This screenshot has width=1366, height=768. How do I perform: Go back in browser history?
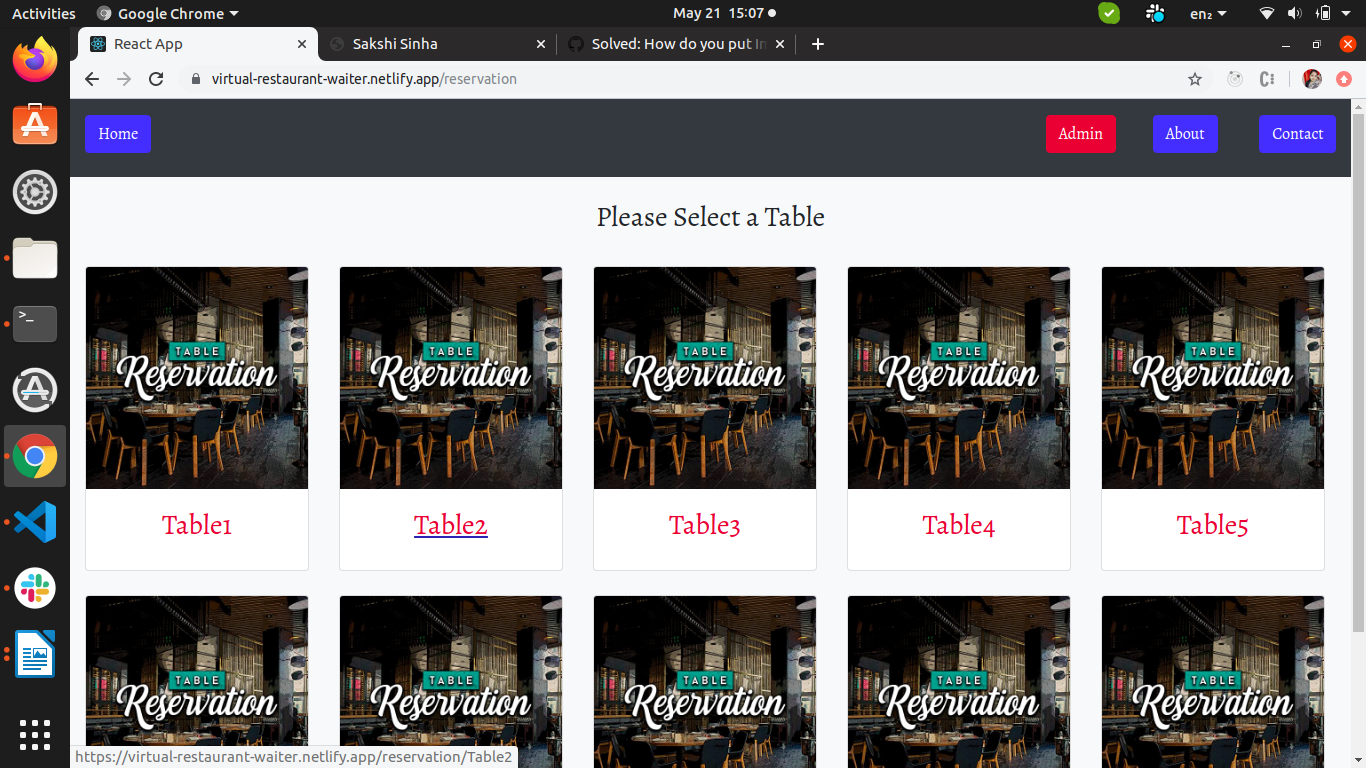tap(92, 79)
